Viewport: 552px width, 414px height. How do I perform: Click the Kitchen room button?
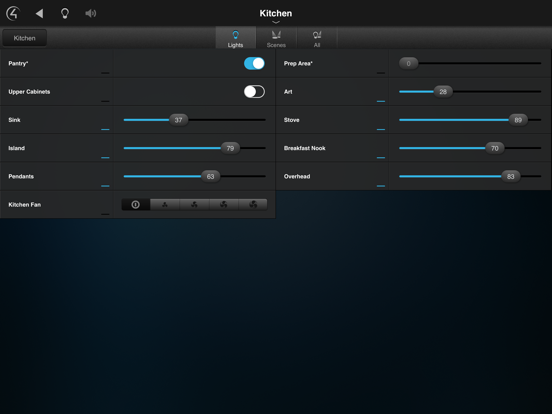tap(25, 38)
